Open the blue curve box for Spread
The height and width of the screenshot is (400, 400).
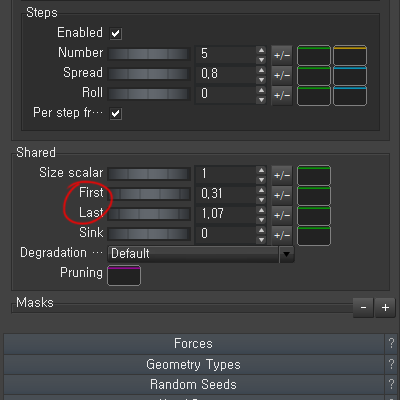click(350, 76)
